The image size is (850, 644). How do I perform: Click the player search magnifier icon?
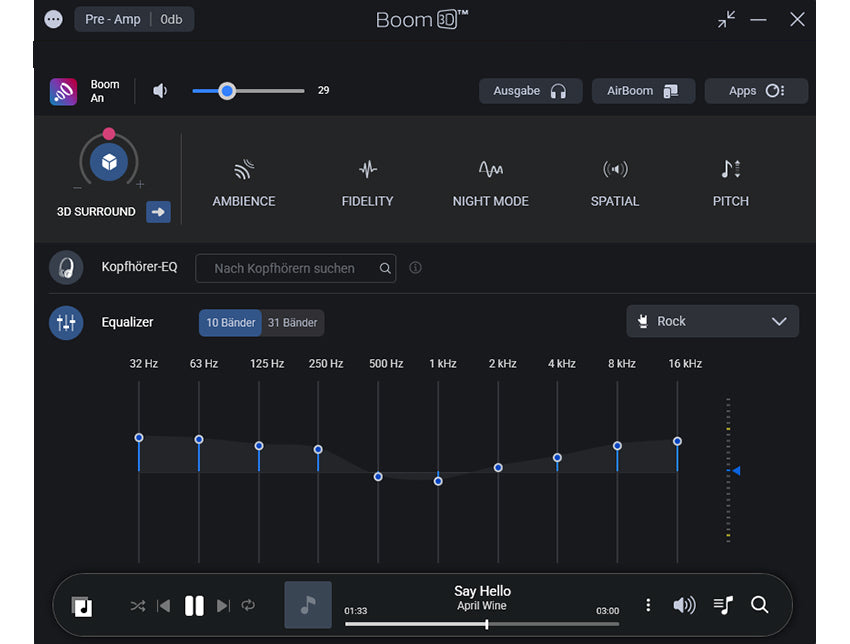(759, 604)
